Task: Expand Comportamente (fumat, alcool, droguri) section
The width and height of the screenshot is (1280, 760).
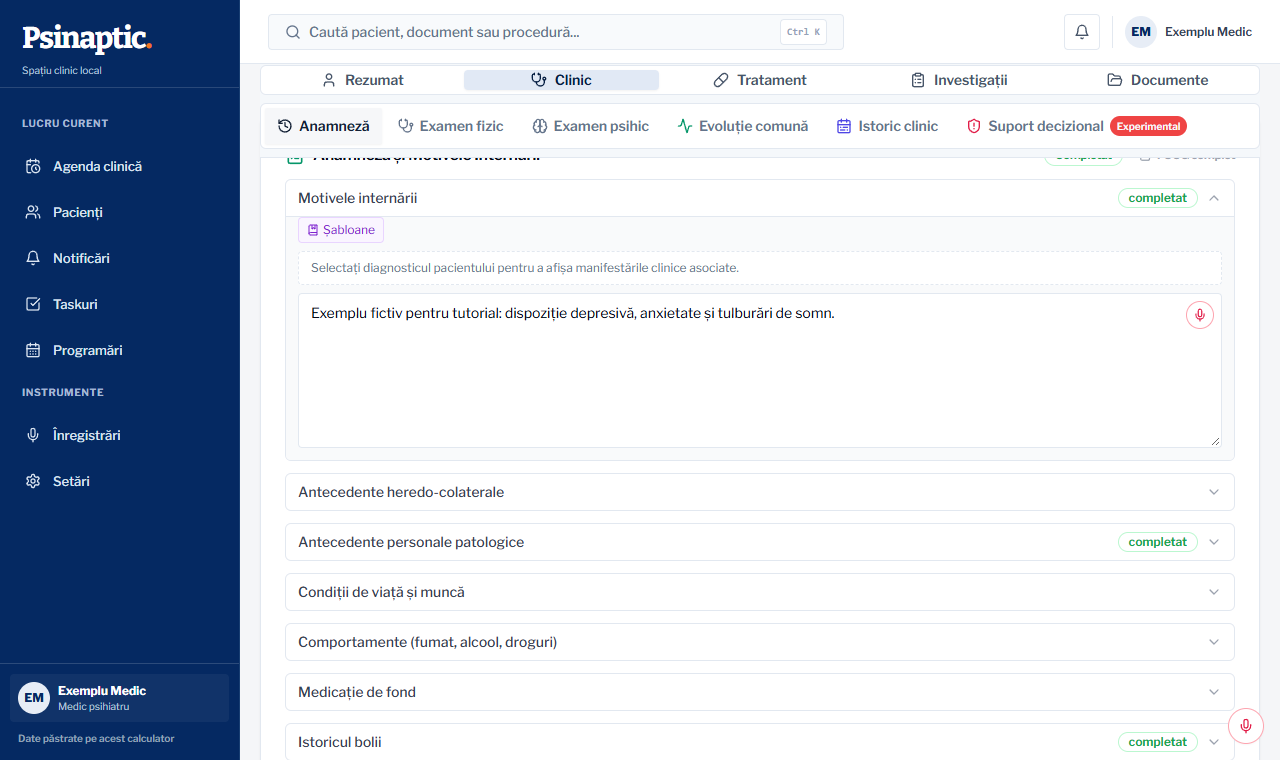Action: (760, 642)
